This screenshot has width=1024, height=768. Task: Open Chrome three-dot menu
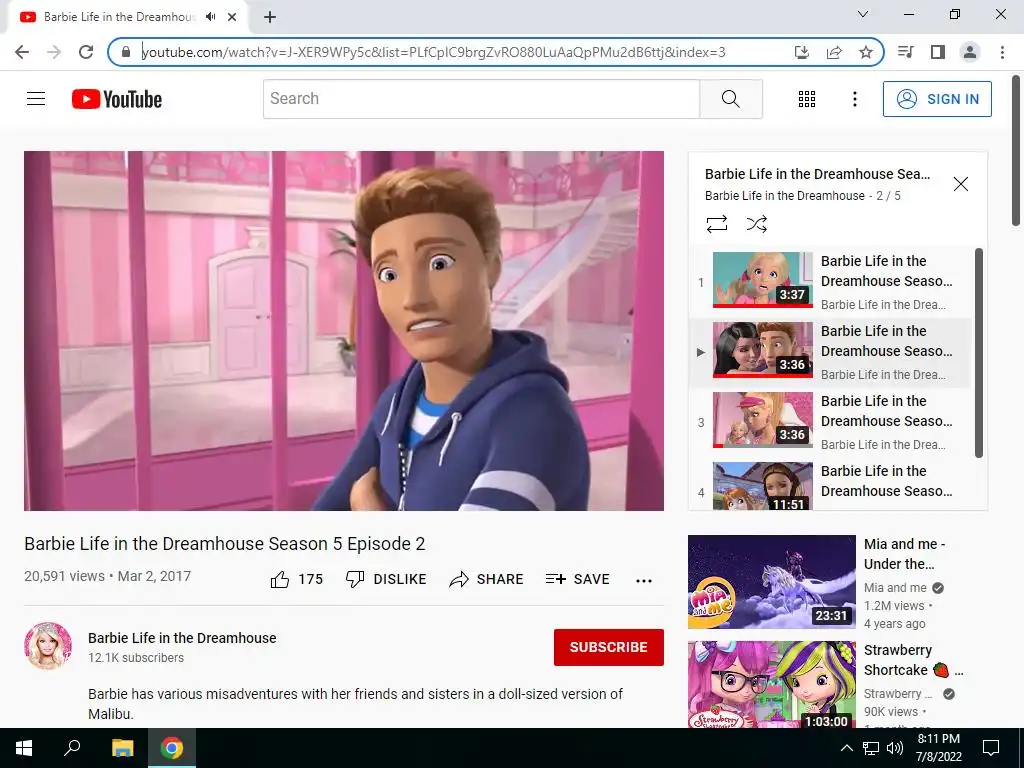1002,52
